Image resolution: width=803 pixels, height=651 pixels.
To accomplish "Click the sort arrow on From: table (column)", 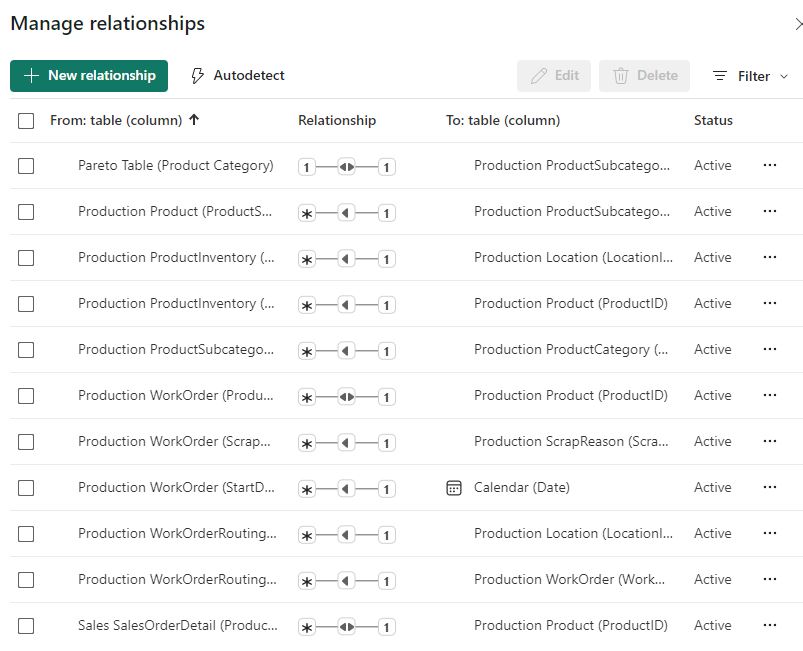I will [x=196, y=119].
